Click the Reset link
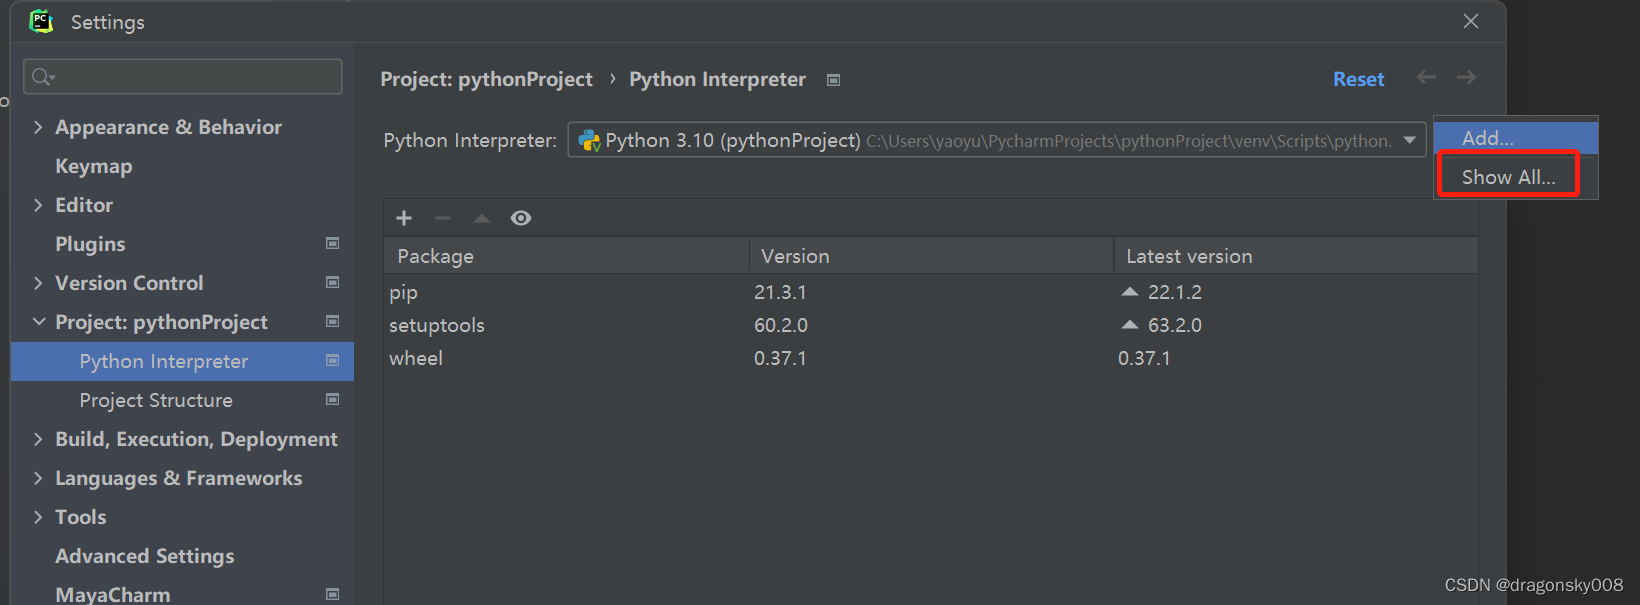 [x=1358, y=79]
